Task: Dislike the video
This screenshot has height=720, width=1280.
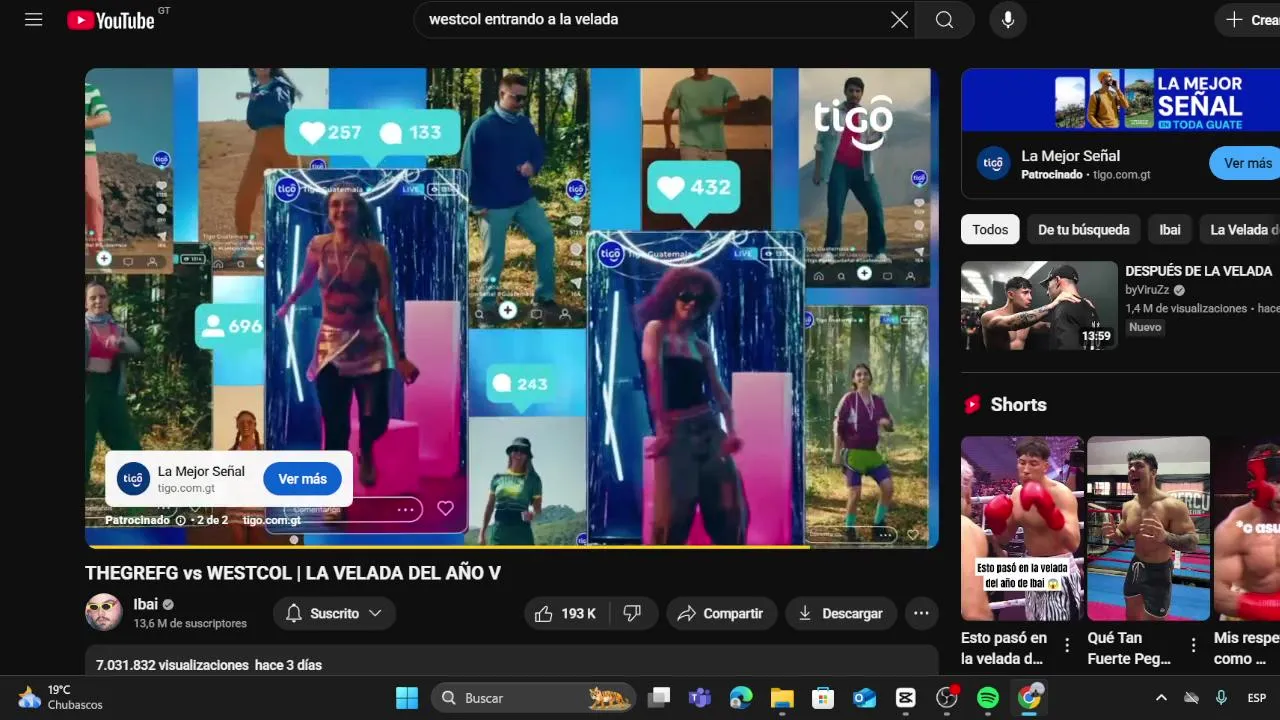Action: (x=632, y=613)
